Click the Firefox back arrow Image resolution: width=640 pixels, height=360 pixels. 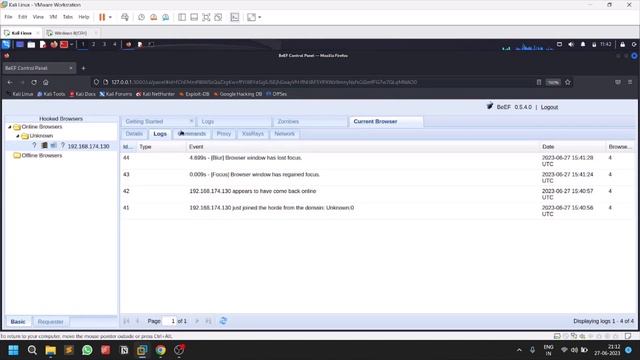(10, 82)
